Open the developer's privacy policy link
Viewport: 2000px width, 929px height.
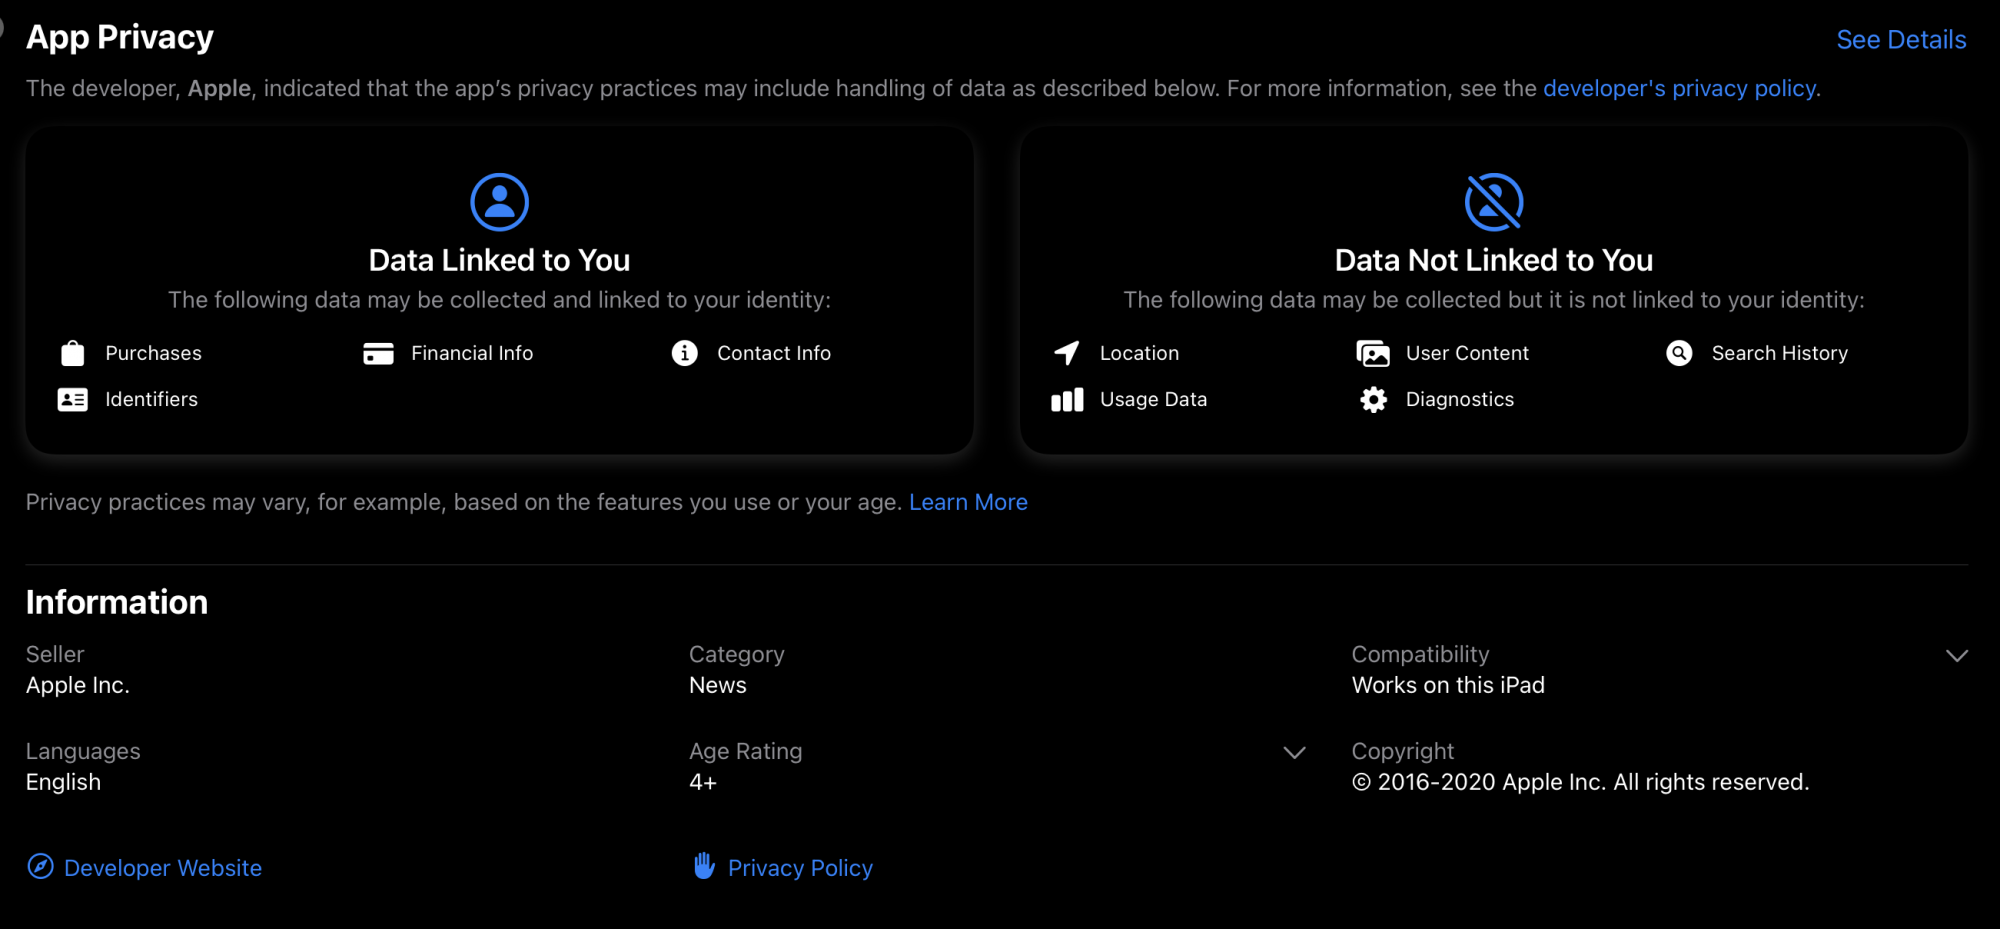point(1681,88)
